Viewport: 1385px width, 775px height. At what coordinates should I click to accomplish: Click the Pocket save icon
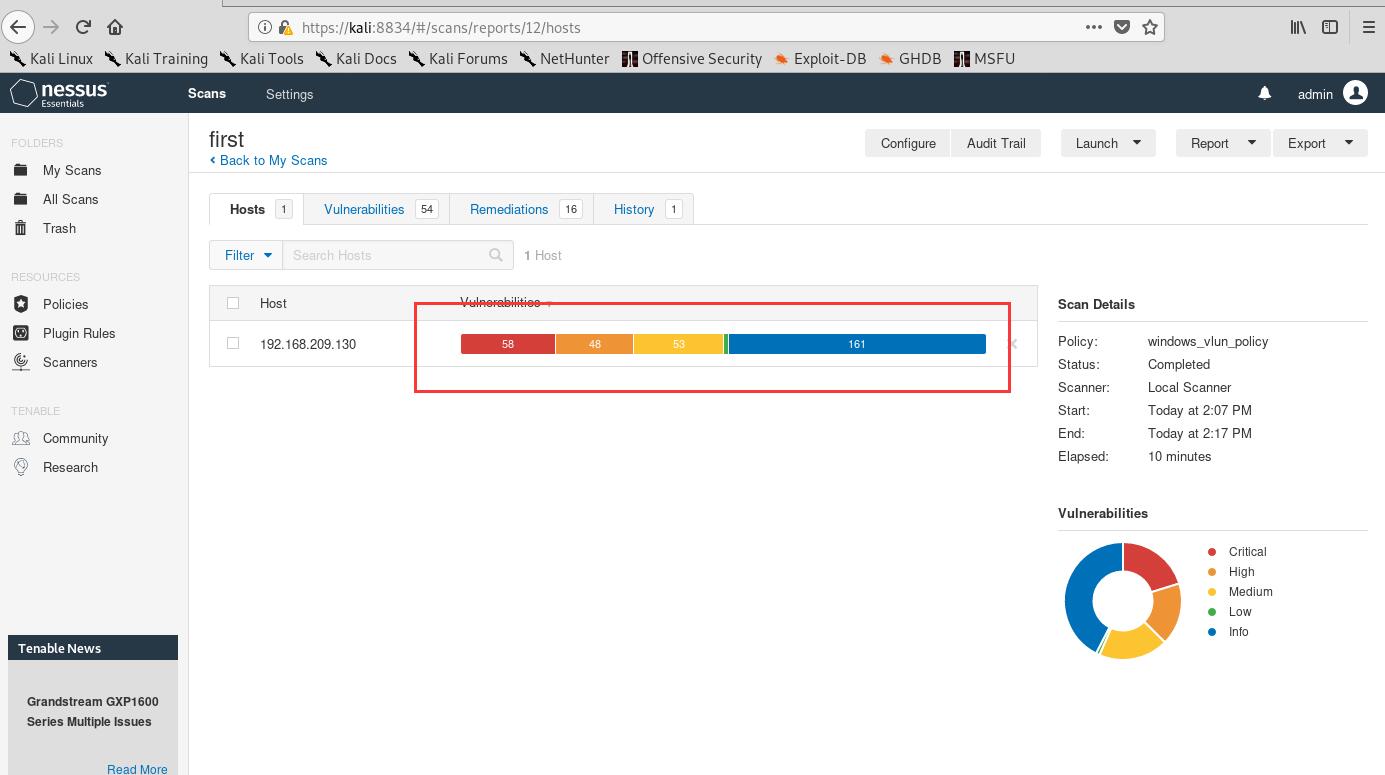[1122, 27]
